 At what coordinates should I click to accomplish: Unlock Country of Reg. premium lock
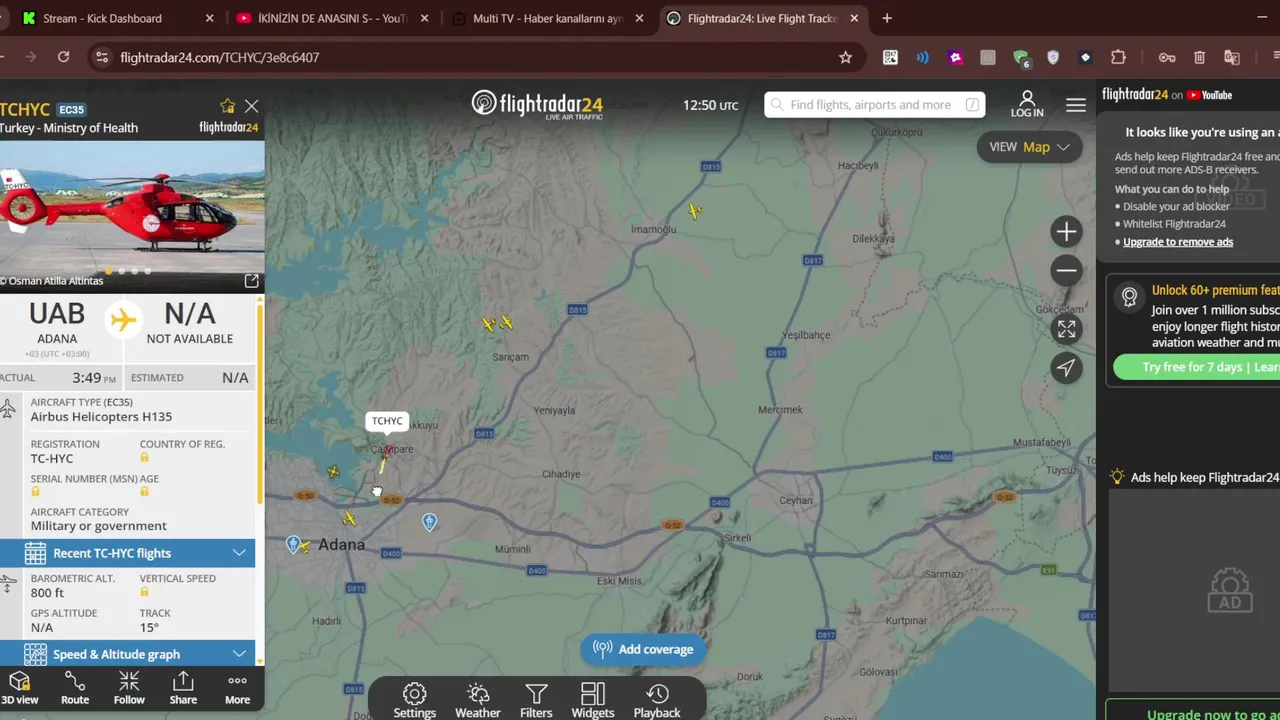coord(145,458)
